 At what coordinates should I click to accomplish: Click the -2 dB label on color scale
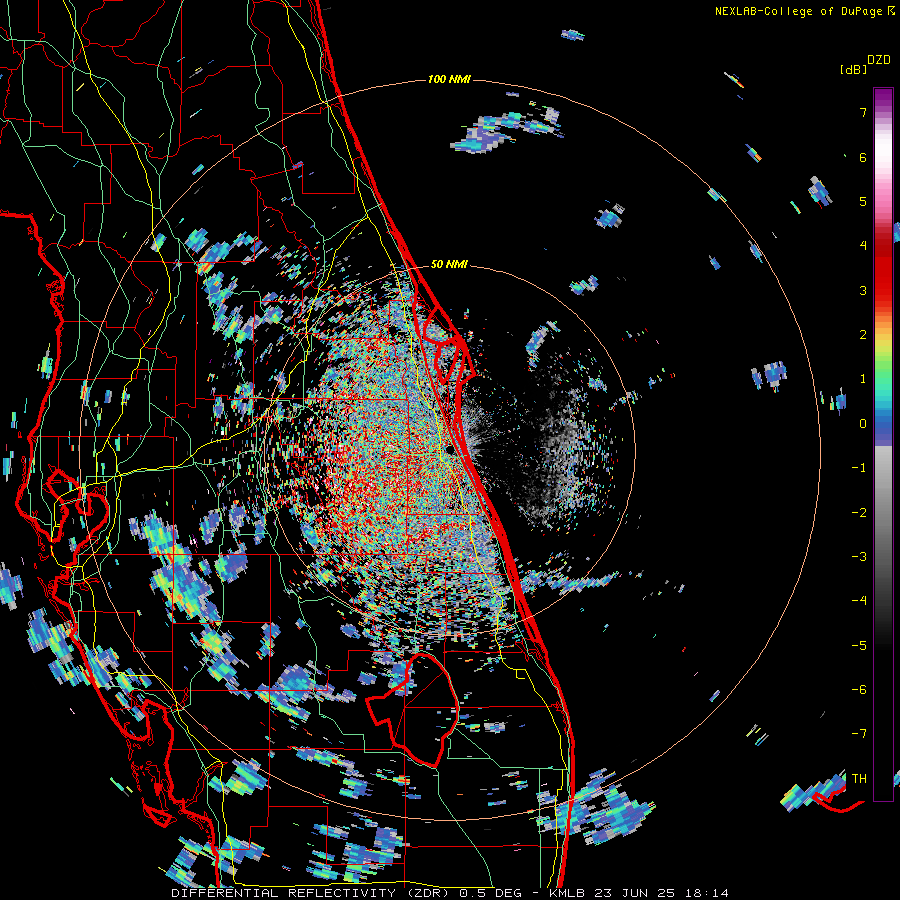pyautogui.click(x=859, y=513)
